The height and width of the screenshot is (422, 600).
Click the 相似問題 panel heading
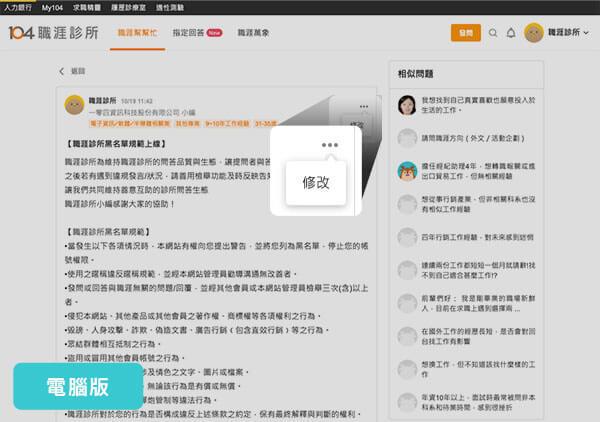[416, 74]
